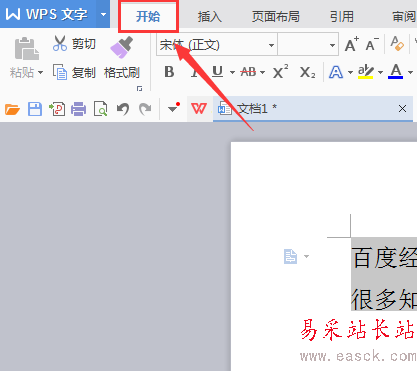The width and height of the screenshot is (417, 371).
Task: Decrease font size with A- icon
Action: [x=372, y=44]
